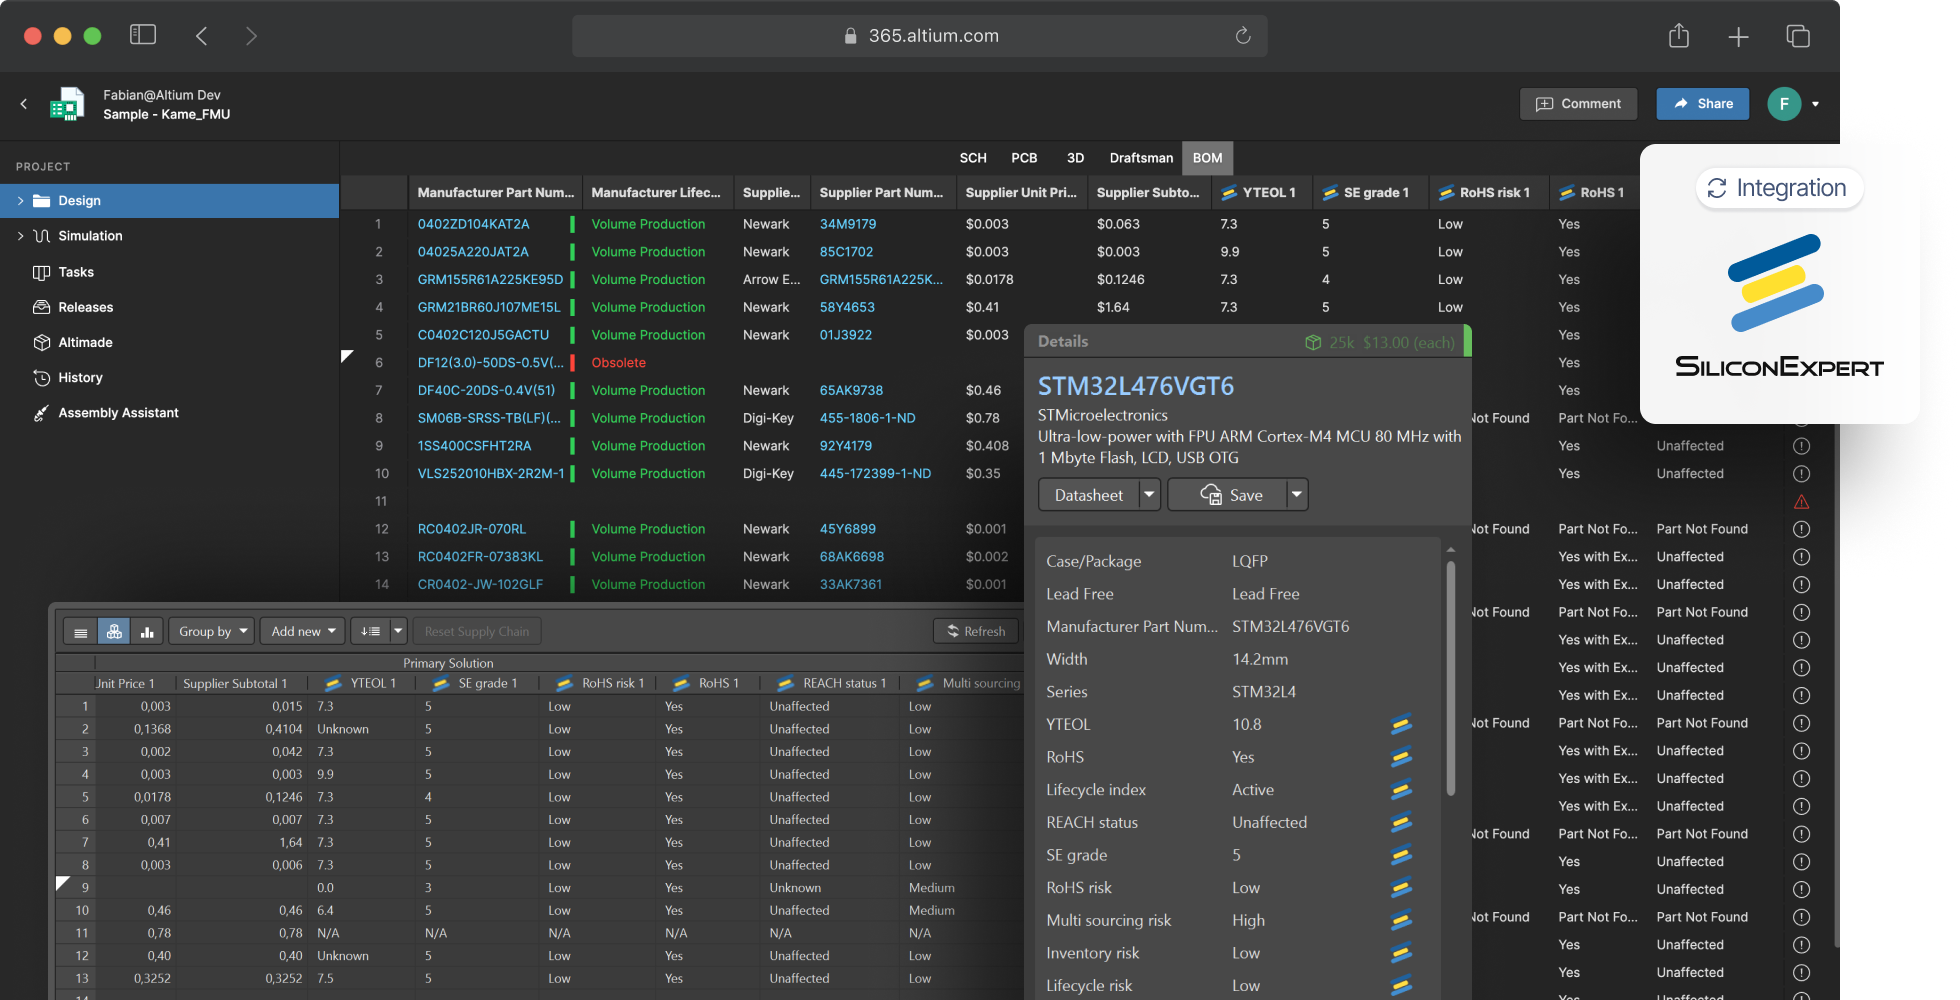Click the info icon on row 9
Viewport: 1960px width, 1000px height.
pyautogui.click(x=1801, y=446)
